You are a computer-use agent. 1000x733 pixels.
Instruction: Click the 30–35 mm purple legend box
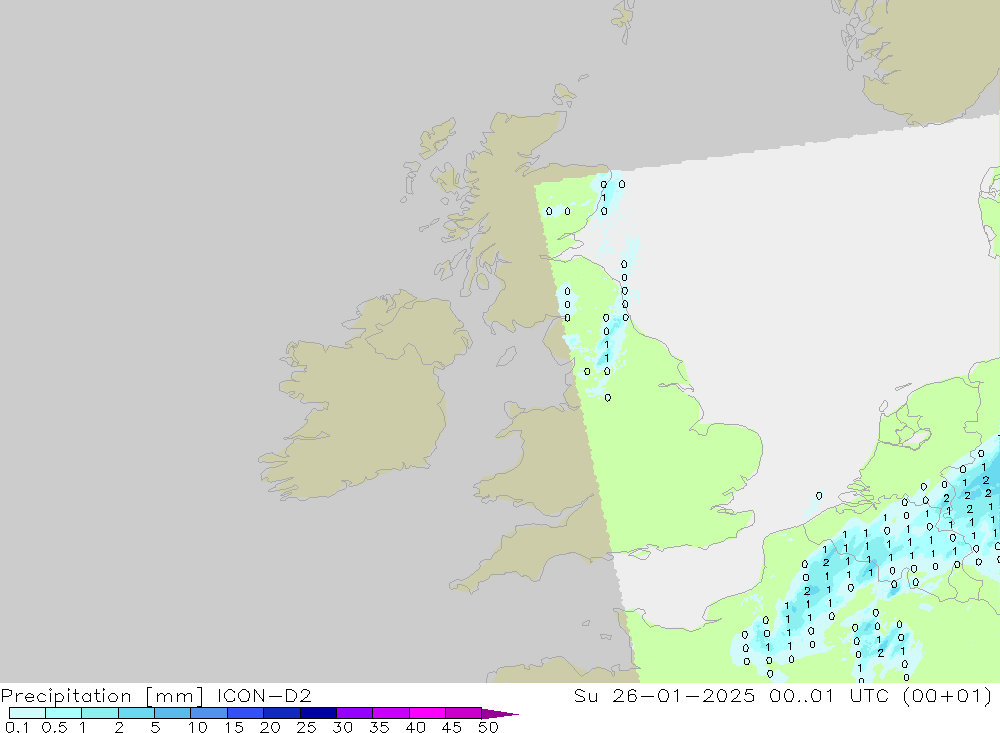point(355,713)
